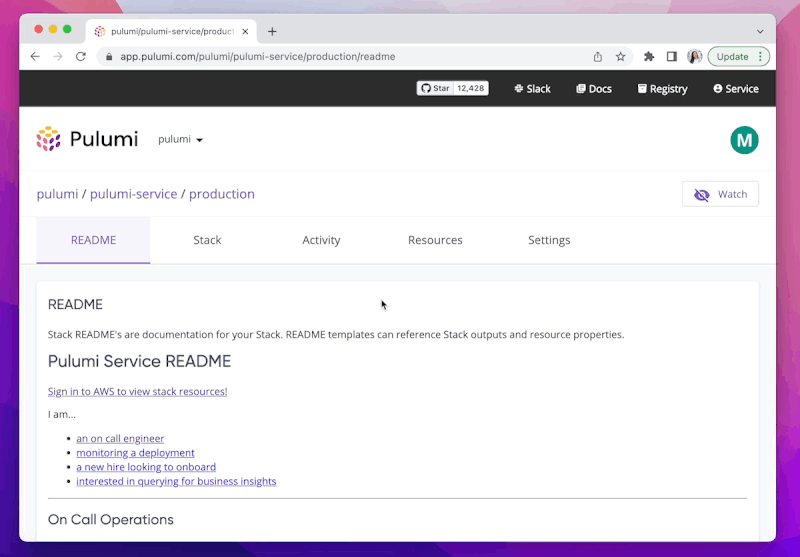Viewport: 800px width, 557px height.
Task: Click the browser back arrow
Action: (x=35, y=57)
